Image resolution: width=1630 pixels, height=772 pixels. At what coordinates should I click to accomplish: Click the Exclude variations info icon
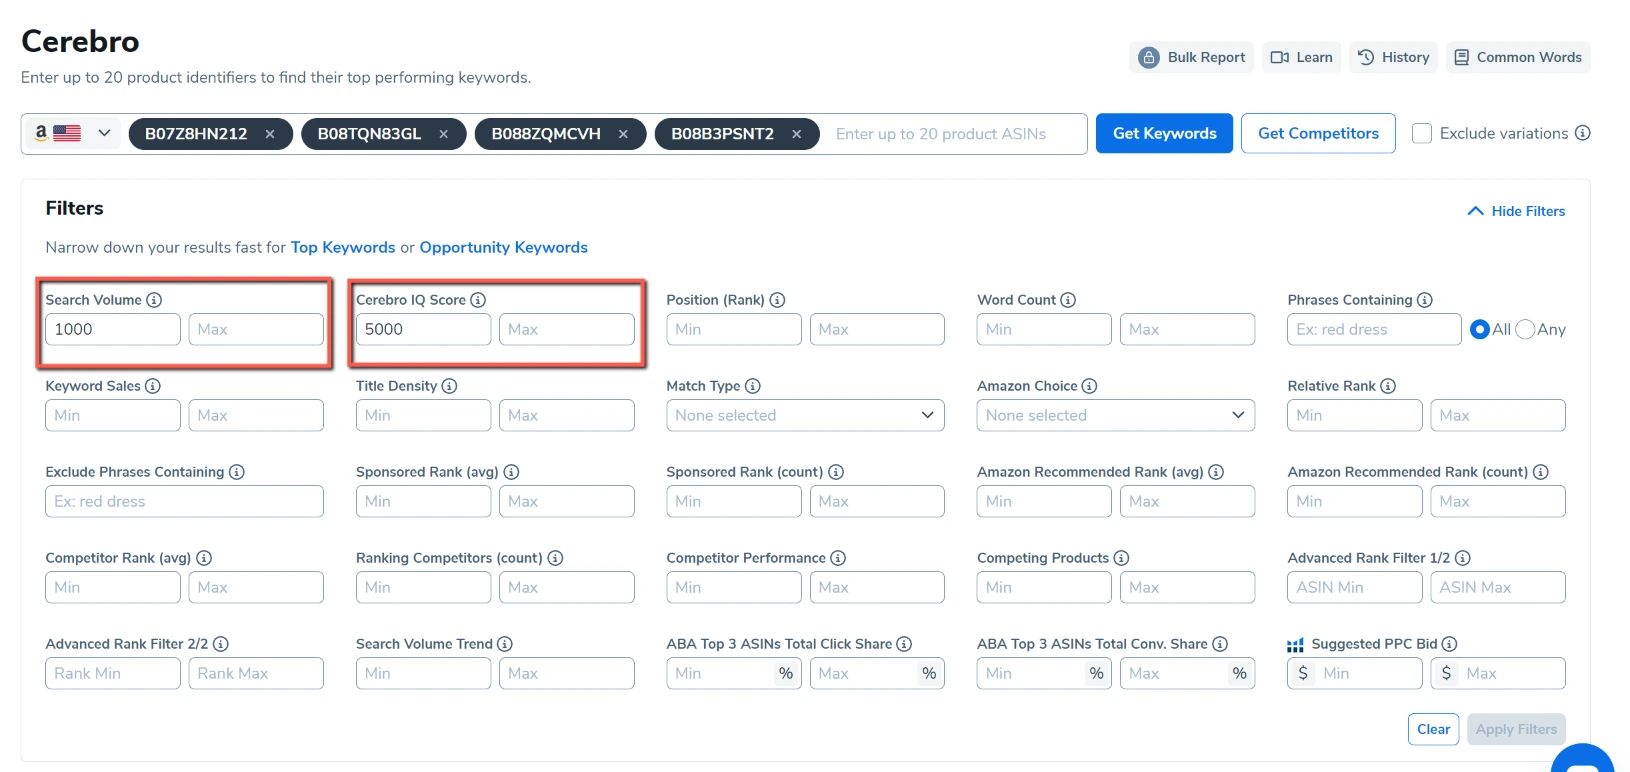pyautogui.click(x=1582, y=133)
